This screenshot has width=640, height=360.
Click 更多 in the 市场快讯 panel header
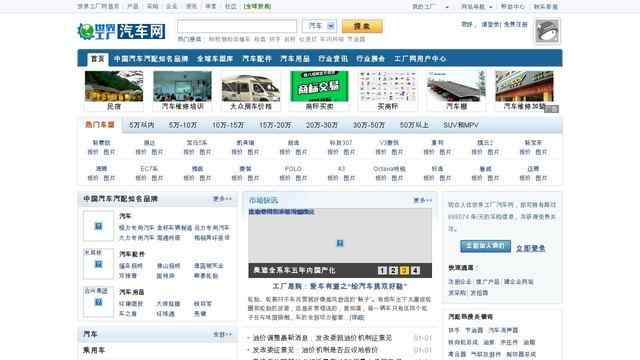click(422, 200)
